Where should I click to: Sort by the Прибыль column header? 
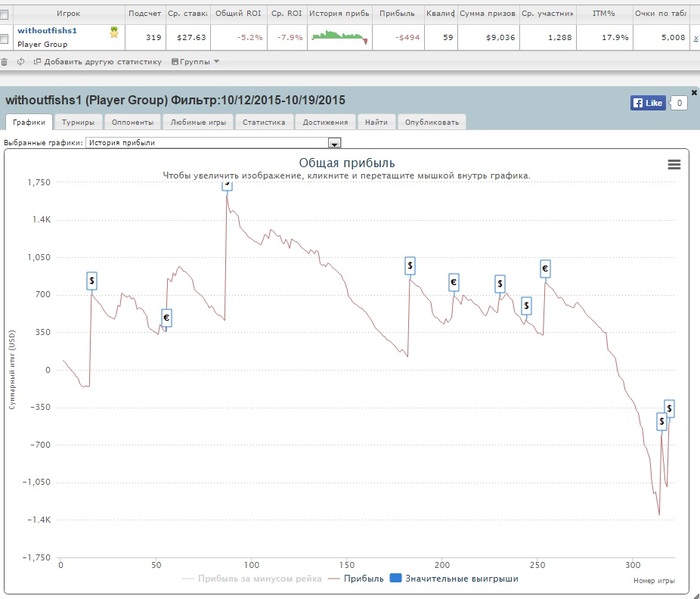397,13
